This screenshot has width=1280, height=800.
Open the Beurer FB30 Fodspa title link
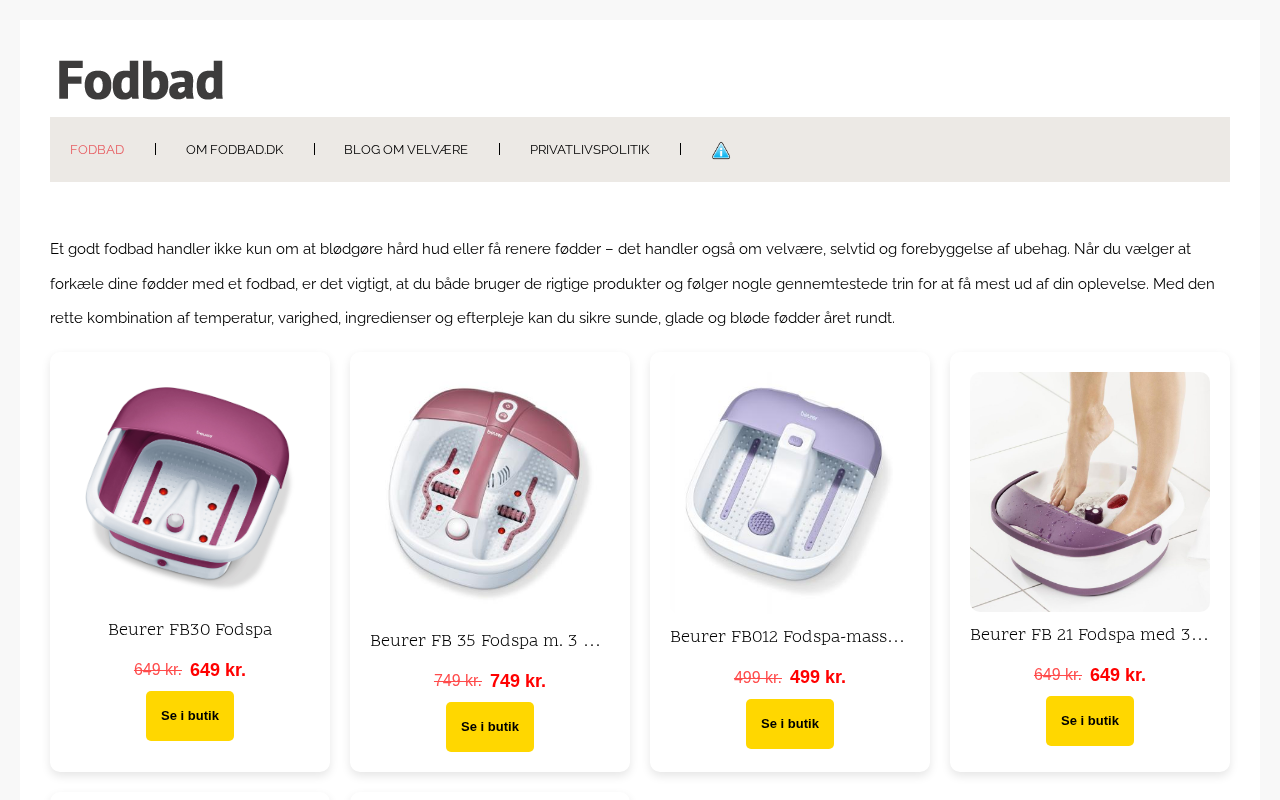(x=190, y=630)
